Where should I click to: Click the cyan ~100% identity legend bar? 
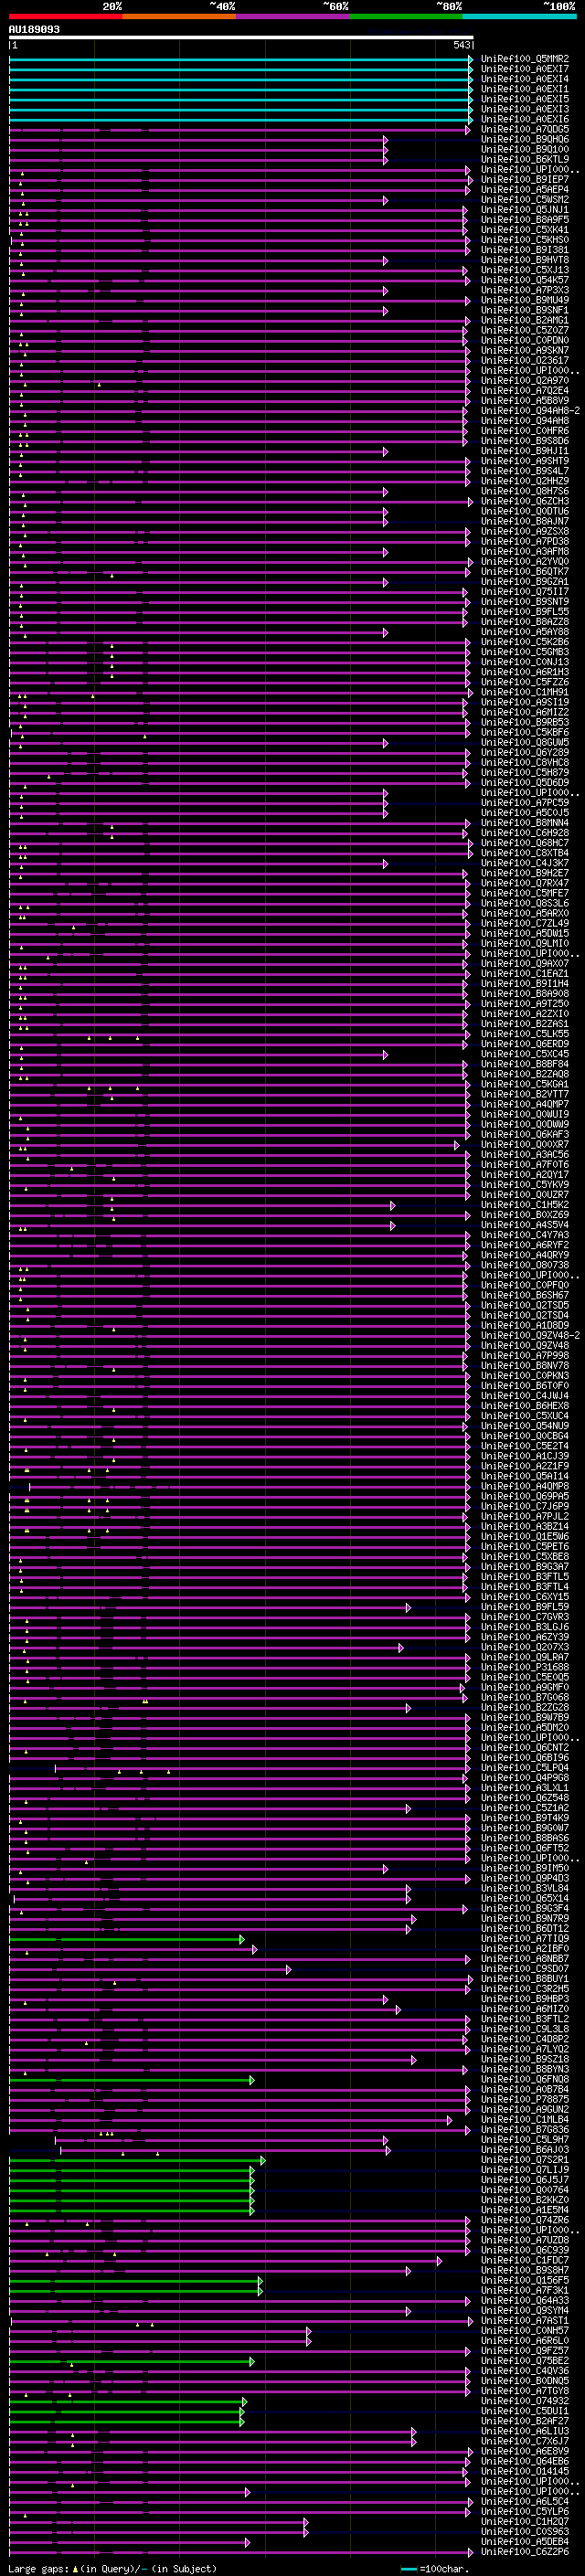tap(519, 16)
